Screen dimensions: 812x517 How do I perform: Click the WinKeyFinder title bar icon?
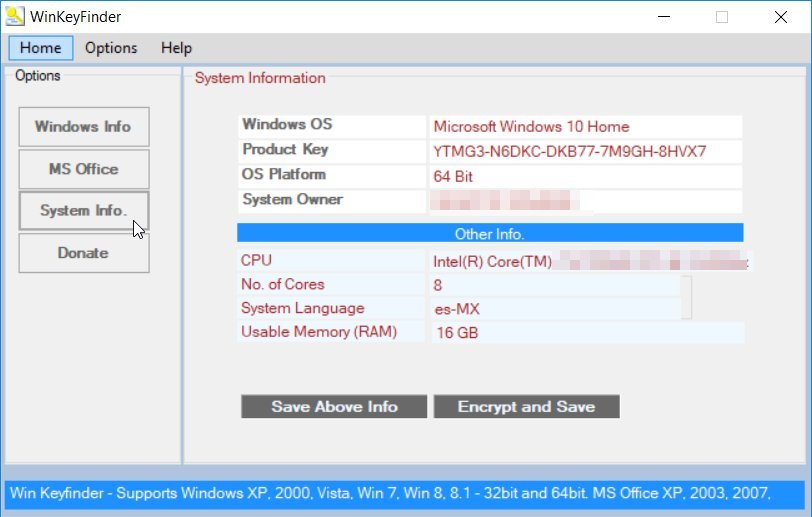14,16
